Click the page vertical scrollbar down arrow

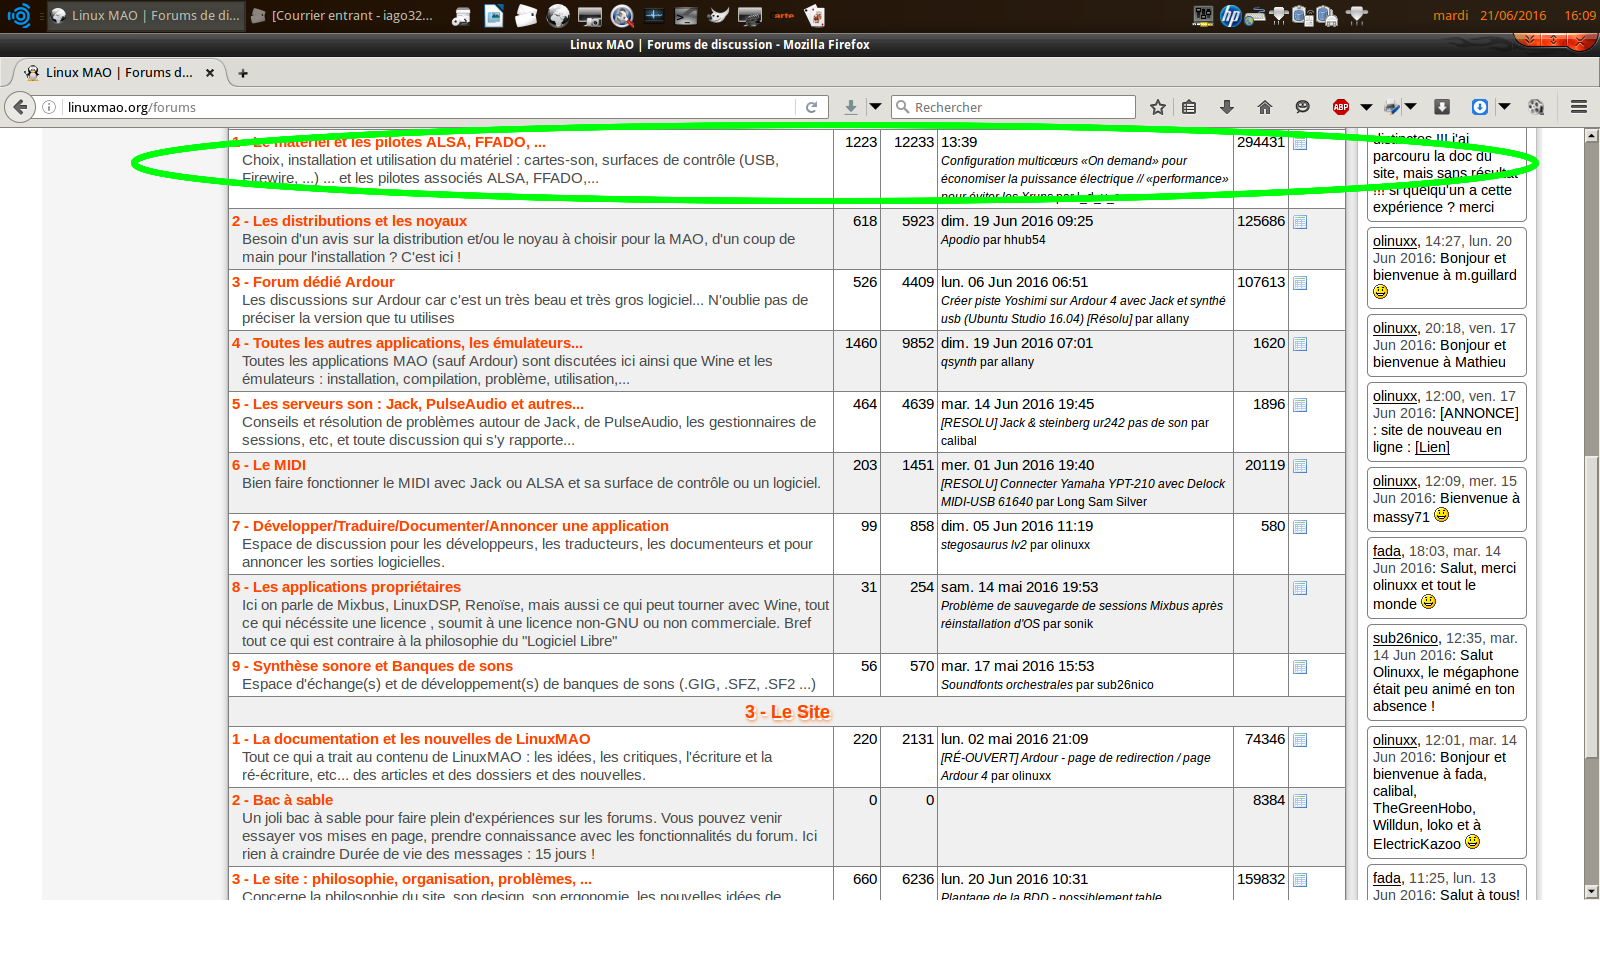click(1591, 891)
